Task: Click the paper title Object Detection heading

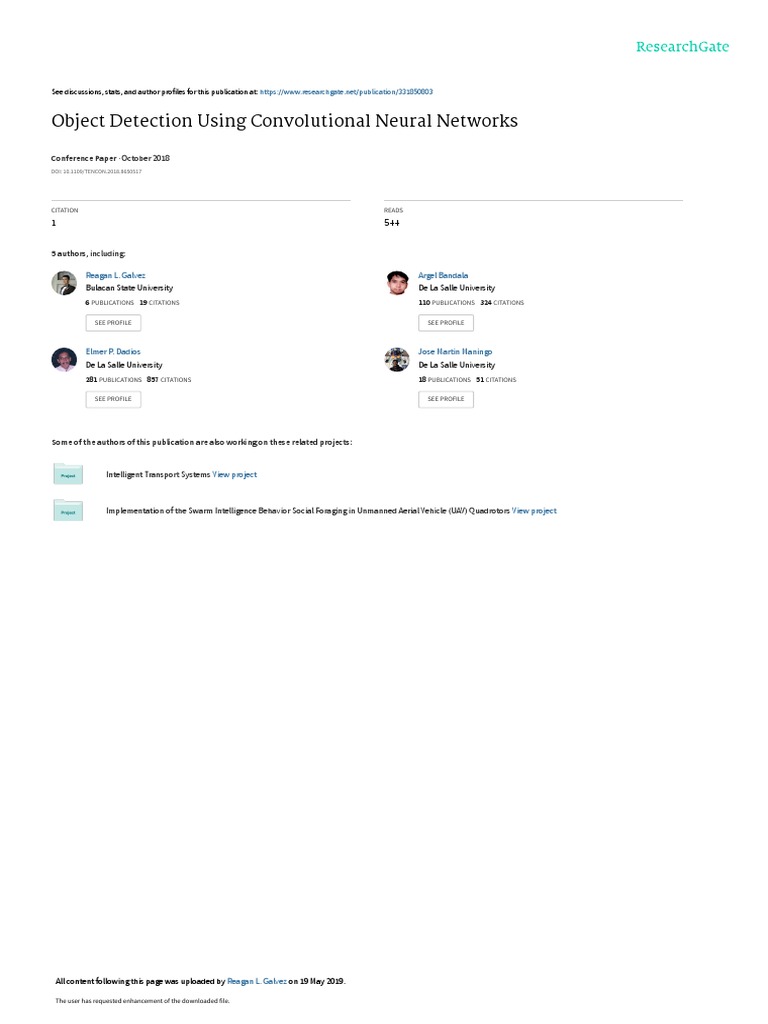Action: click(285, 121)
